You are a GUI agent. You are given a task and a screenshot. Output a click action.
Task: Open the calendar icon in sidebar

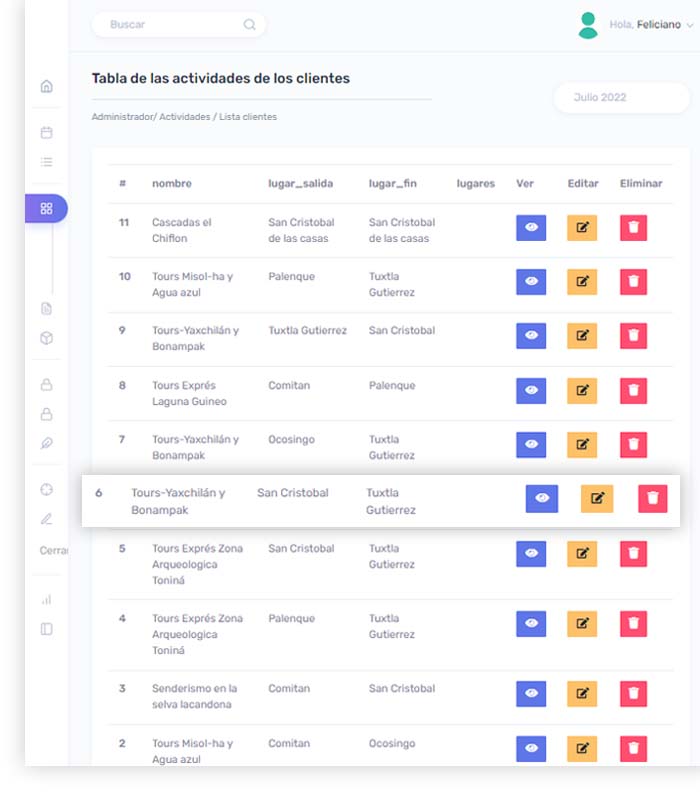(46, 132)
